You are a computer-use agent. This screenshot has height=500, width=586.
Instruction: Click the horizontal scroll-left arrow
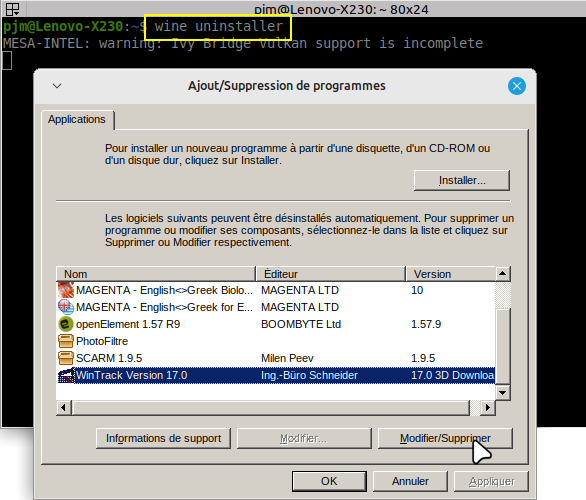coord(64,408)
